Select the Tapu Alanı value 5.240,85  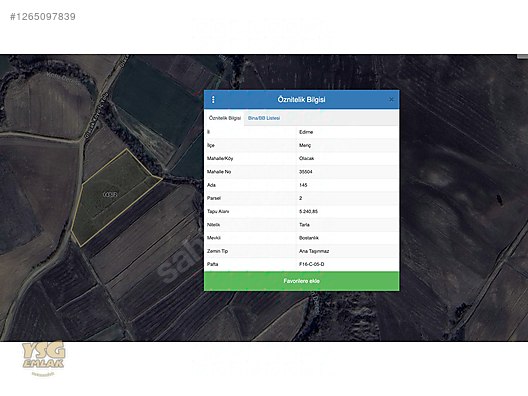point(308,211)
